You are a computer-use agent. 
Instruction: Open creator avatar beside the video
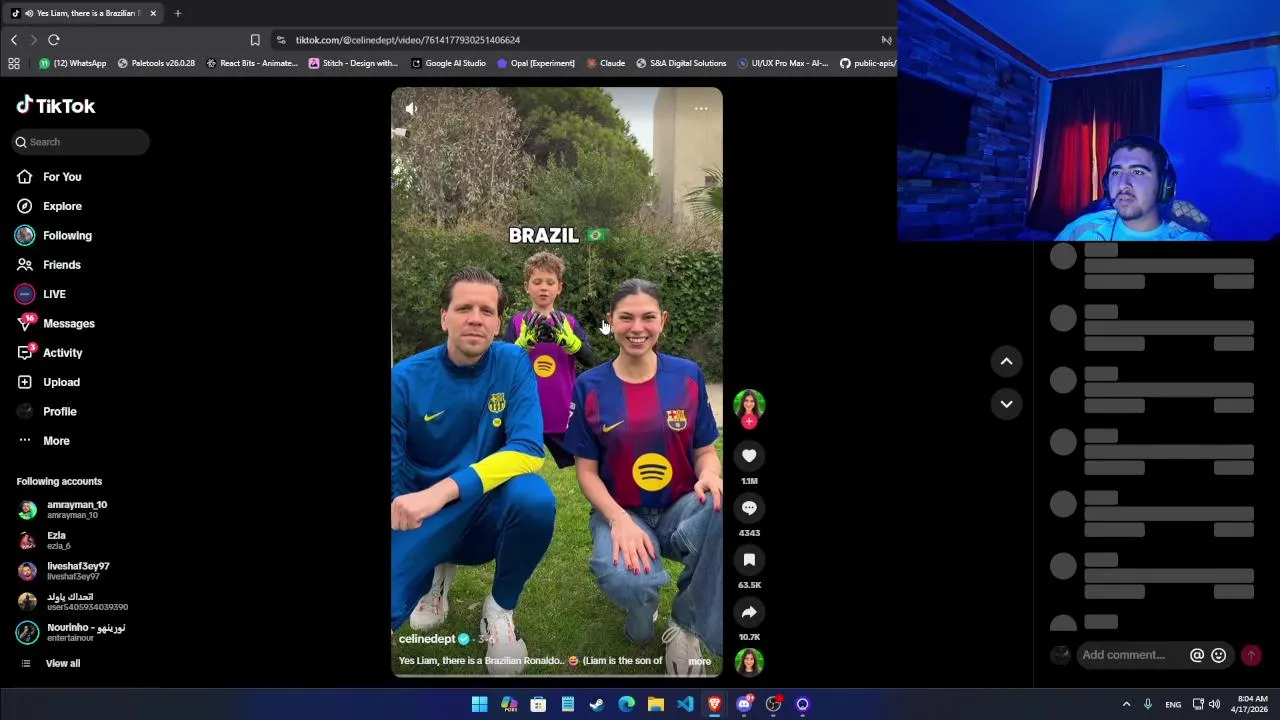[x=749, y=404]
